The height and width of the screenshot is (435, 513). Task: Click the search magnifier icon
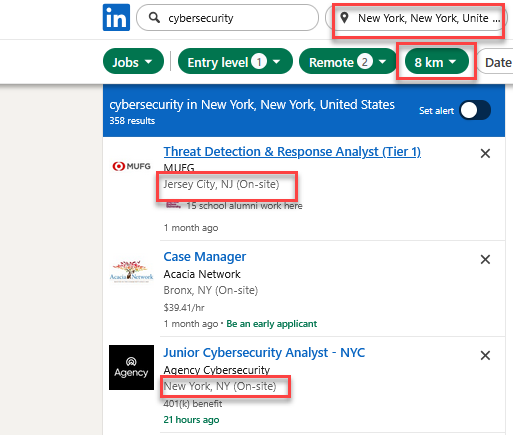coord(154,17)
